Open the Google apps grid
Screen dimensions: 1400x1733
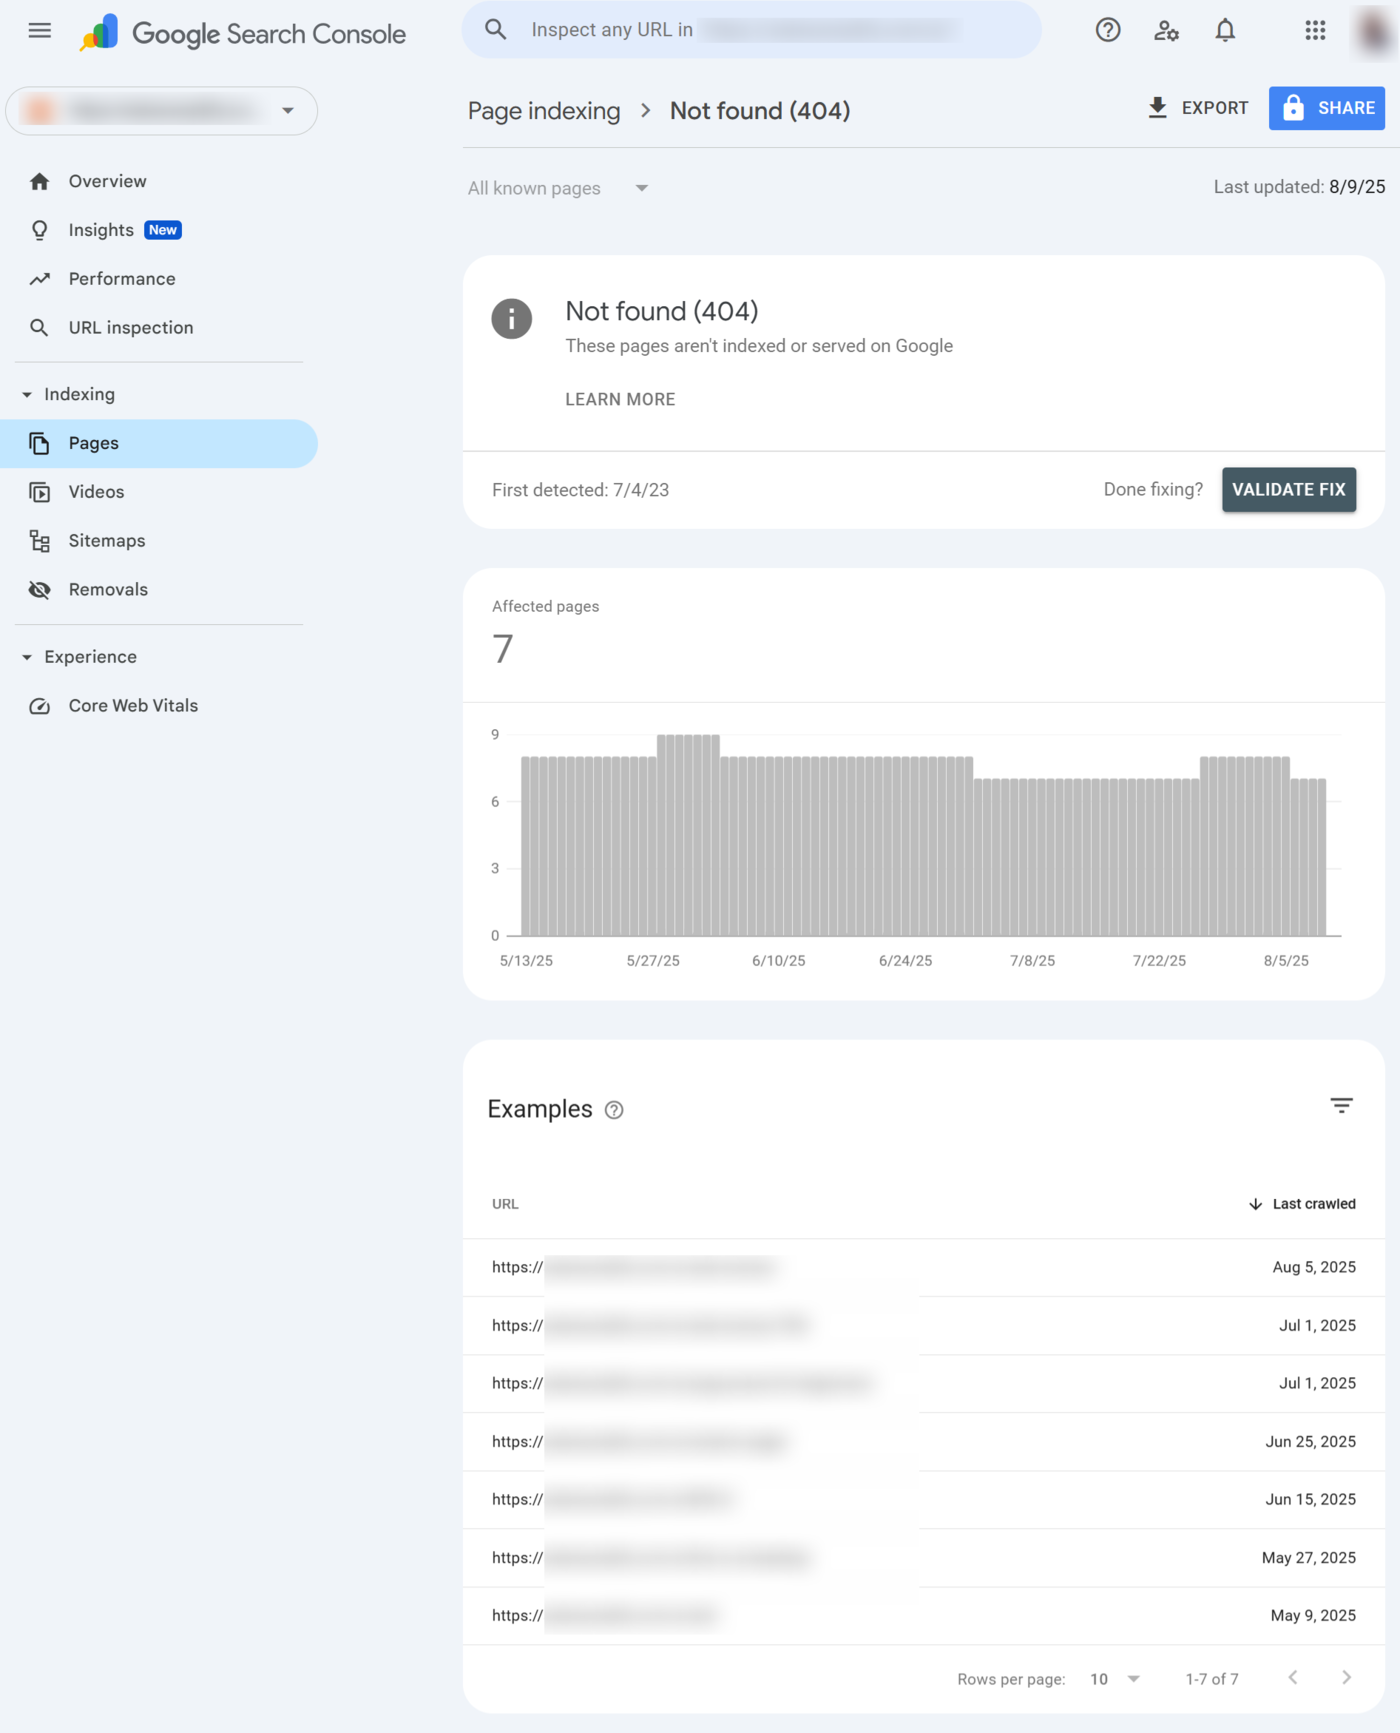(1315, 31)
